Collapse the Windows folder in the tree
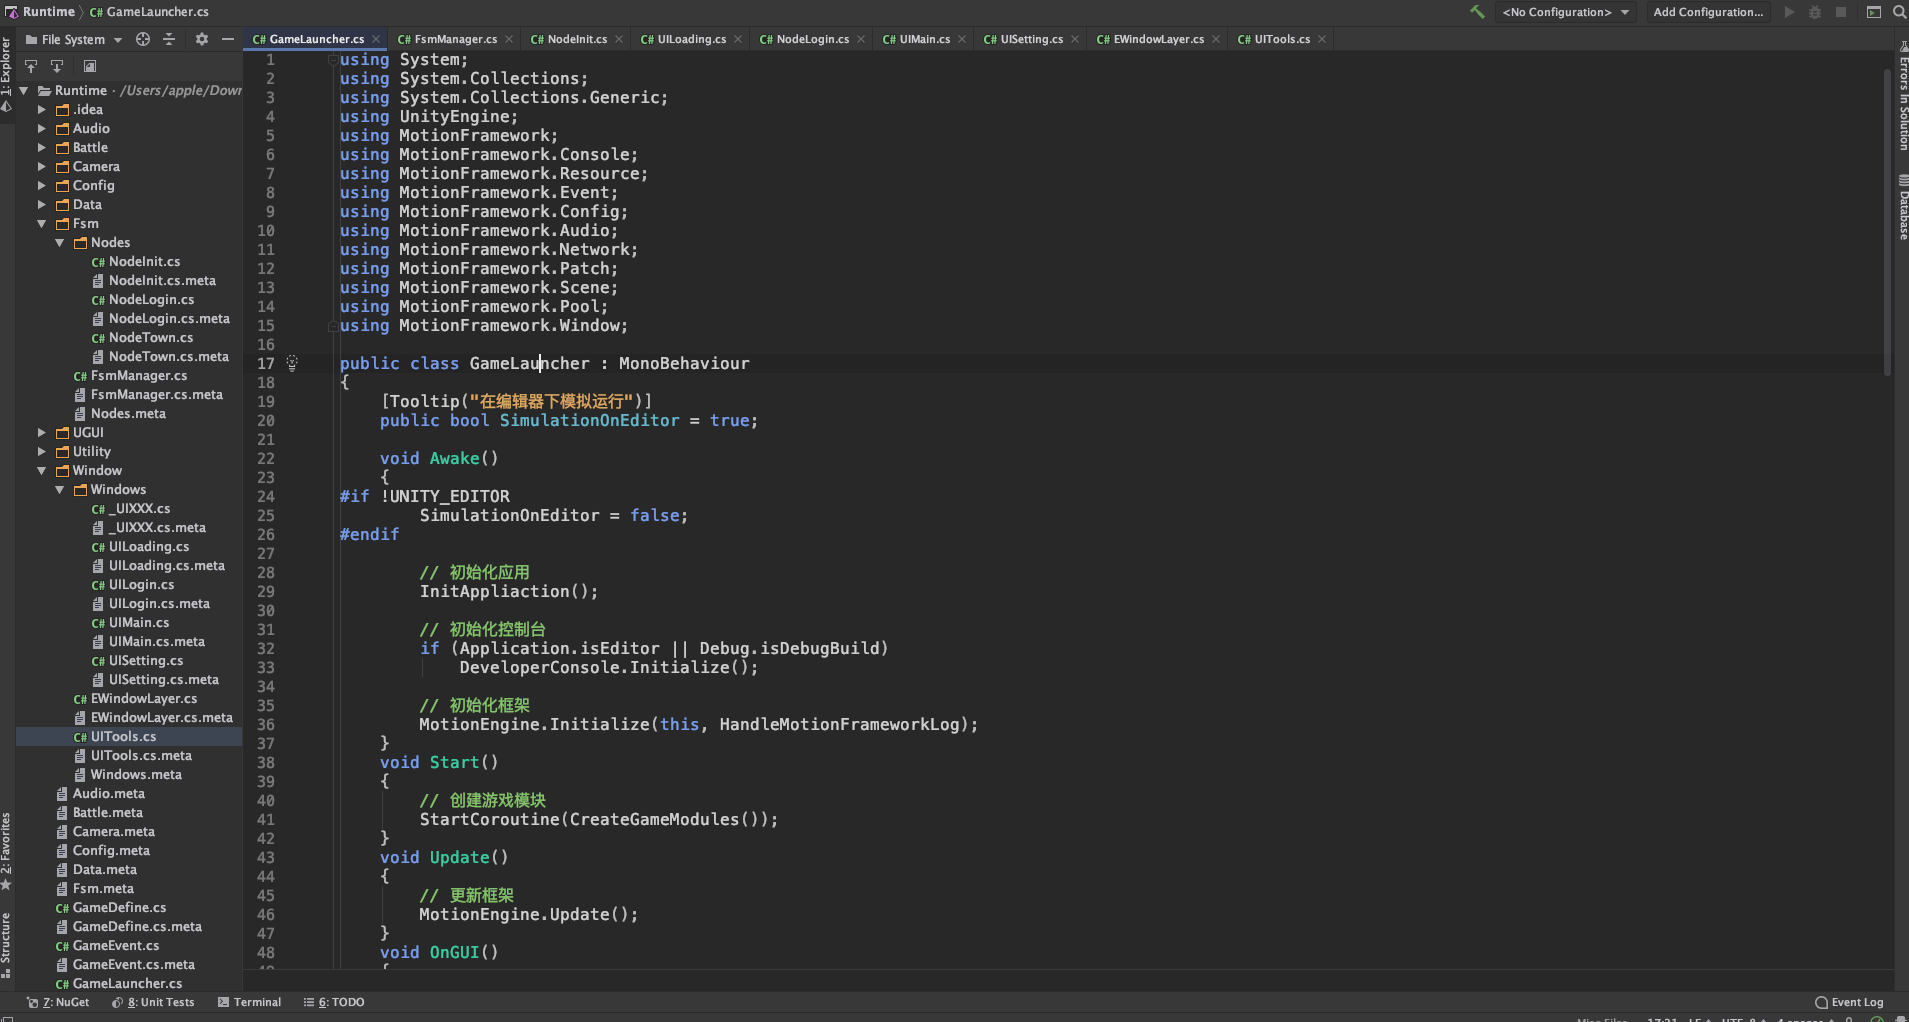 click(x=60, y=490)
